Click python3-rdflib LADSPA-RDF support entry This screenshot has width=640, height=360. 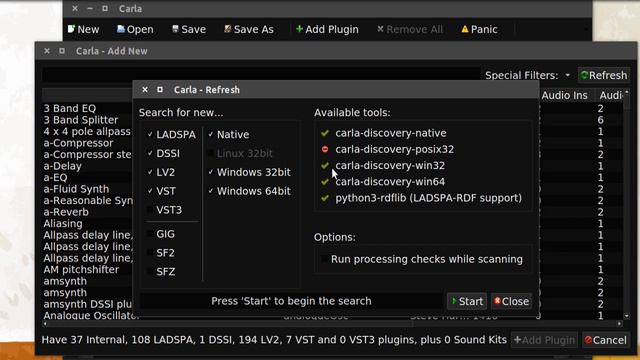(429, 198)
